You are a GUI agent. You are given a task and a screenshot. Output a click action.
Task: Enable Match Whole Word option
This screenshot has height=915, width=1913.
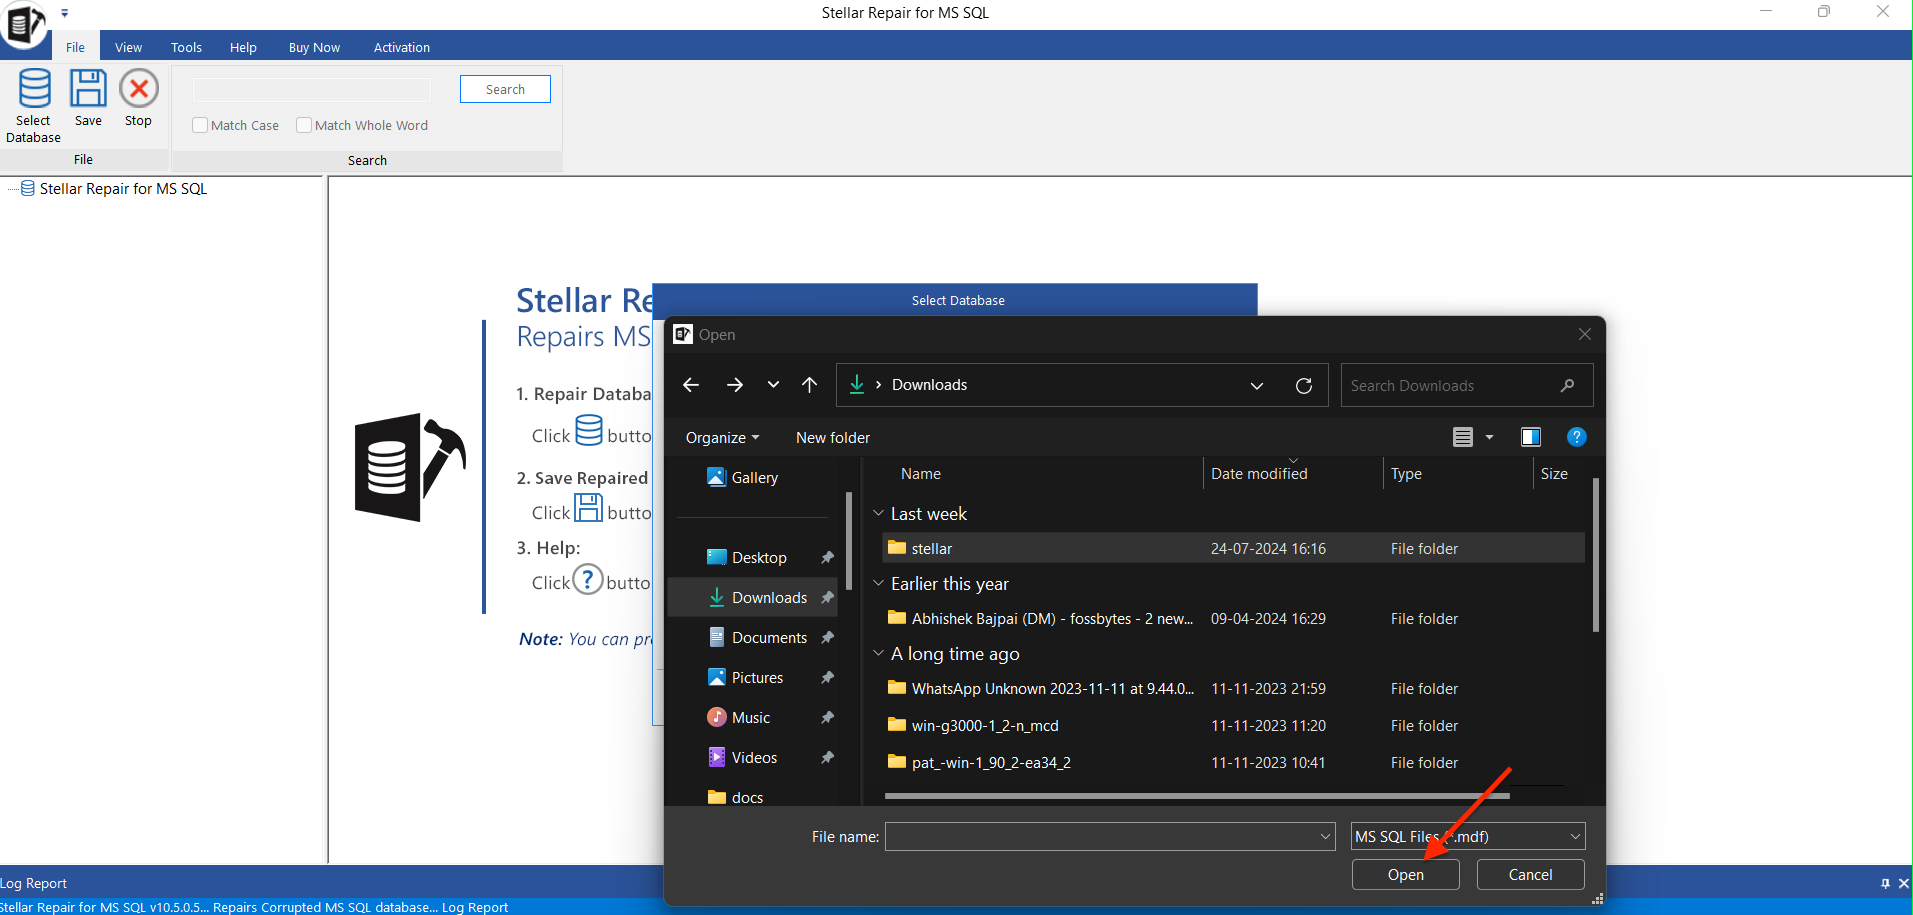304,125
